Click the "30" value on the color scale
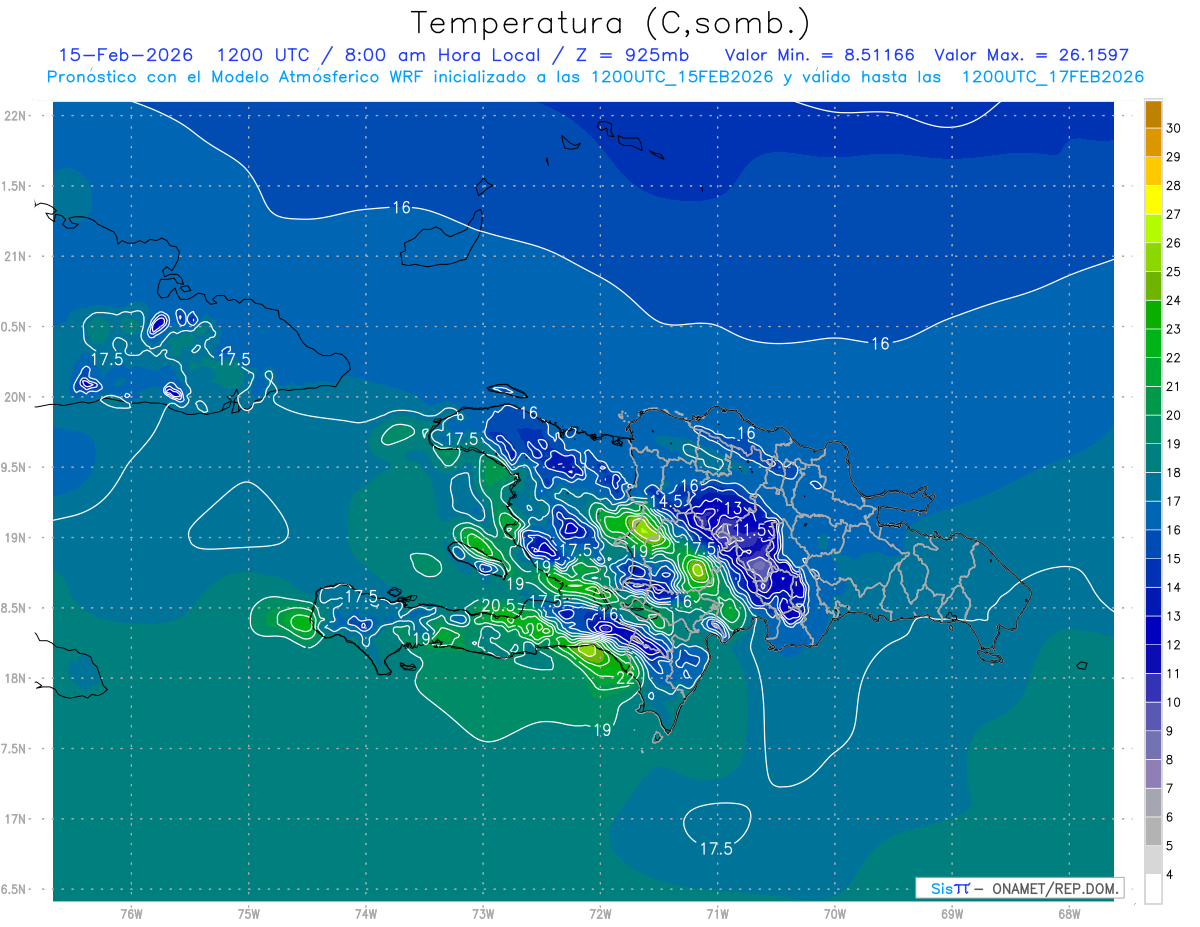The width and height of the screenshot is (1200, 927). (x=1174, y=128)
